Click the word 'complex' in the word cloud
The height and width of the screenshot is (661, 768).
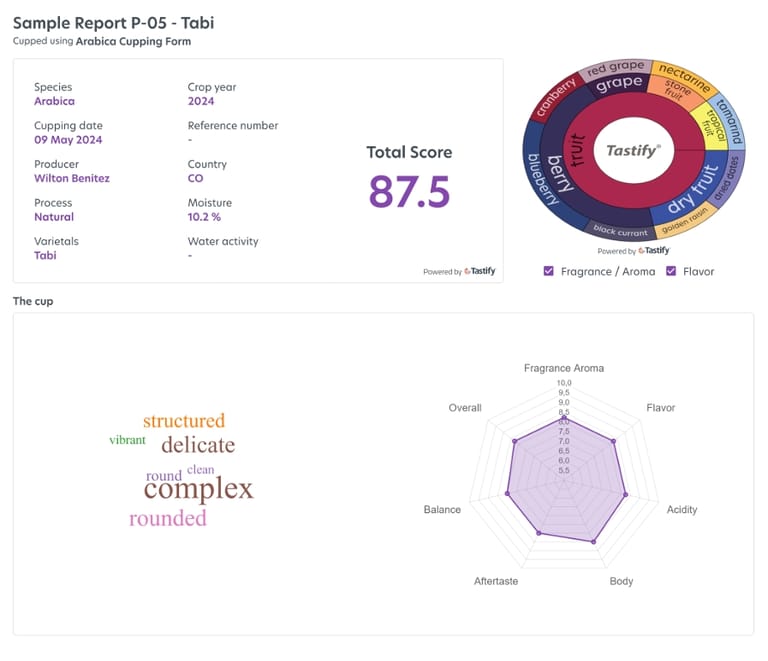[198, 489]
